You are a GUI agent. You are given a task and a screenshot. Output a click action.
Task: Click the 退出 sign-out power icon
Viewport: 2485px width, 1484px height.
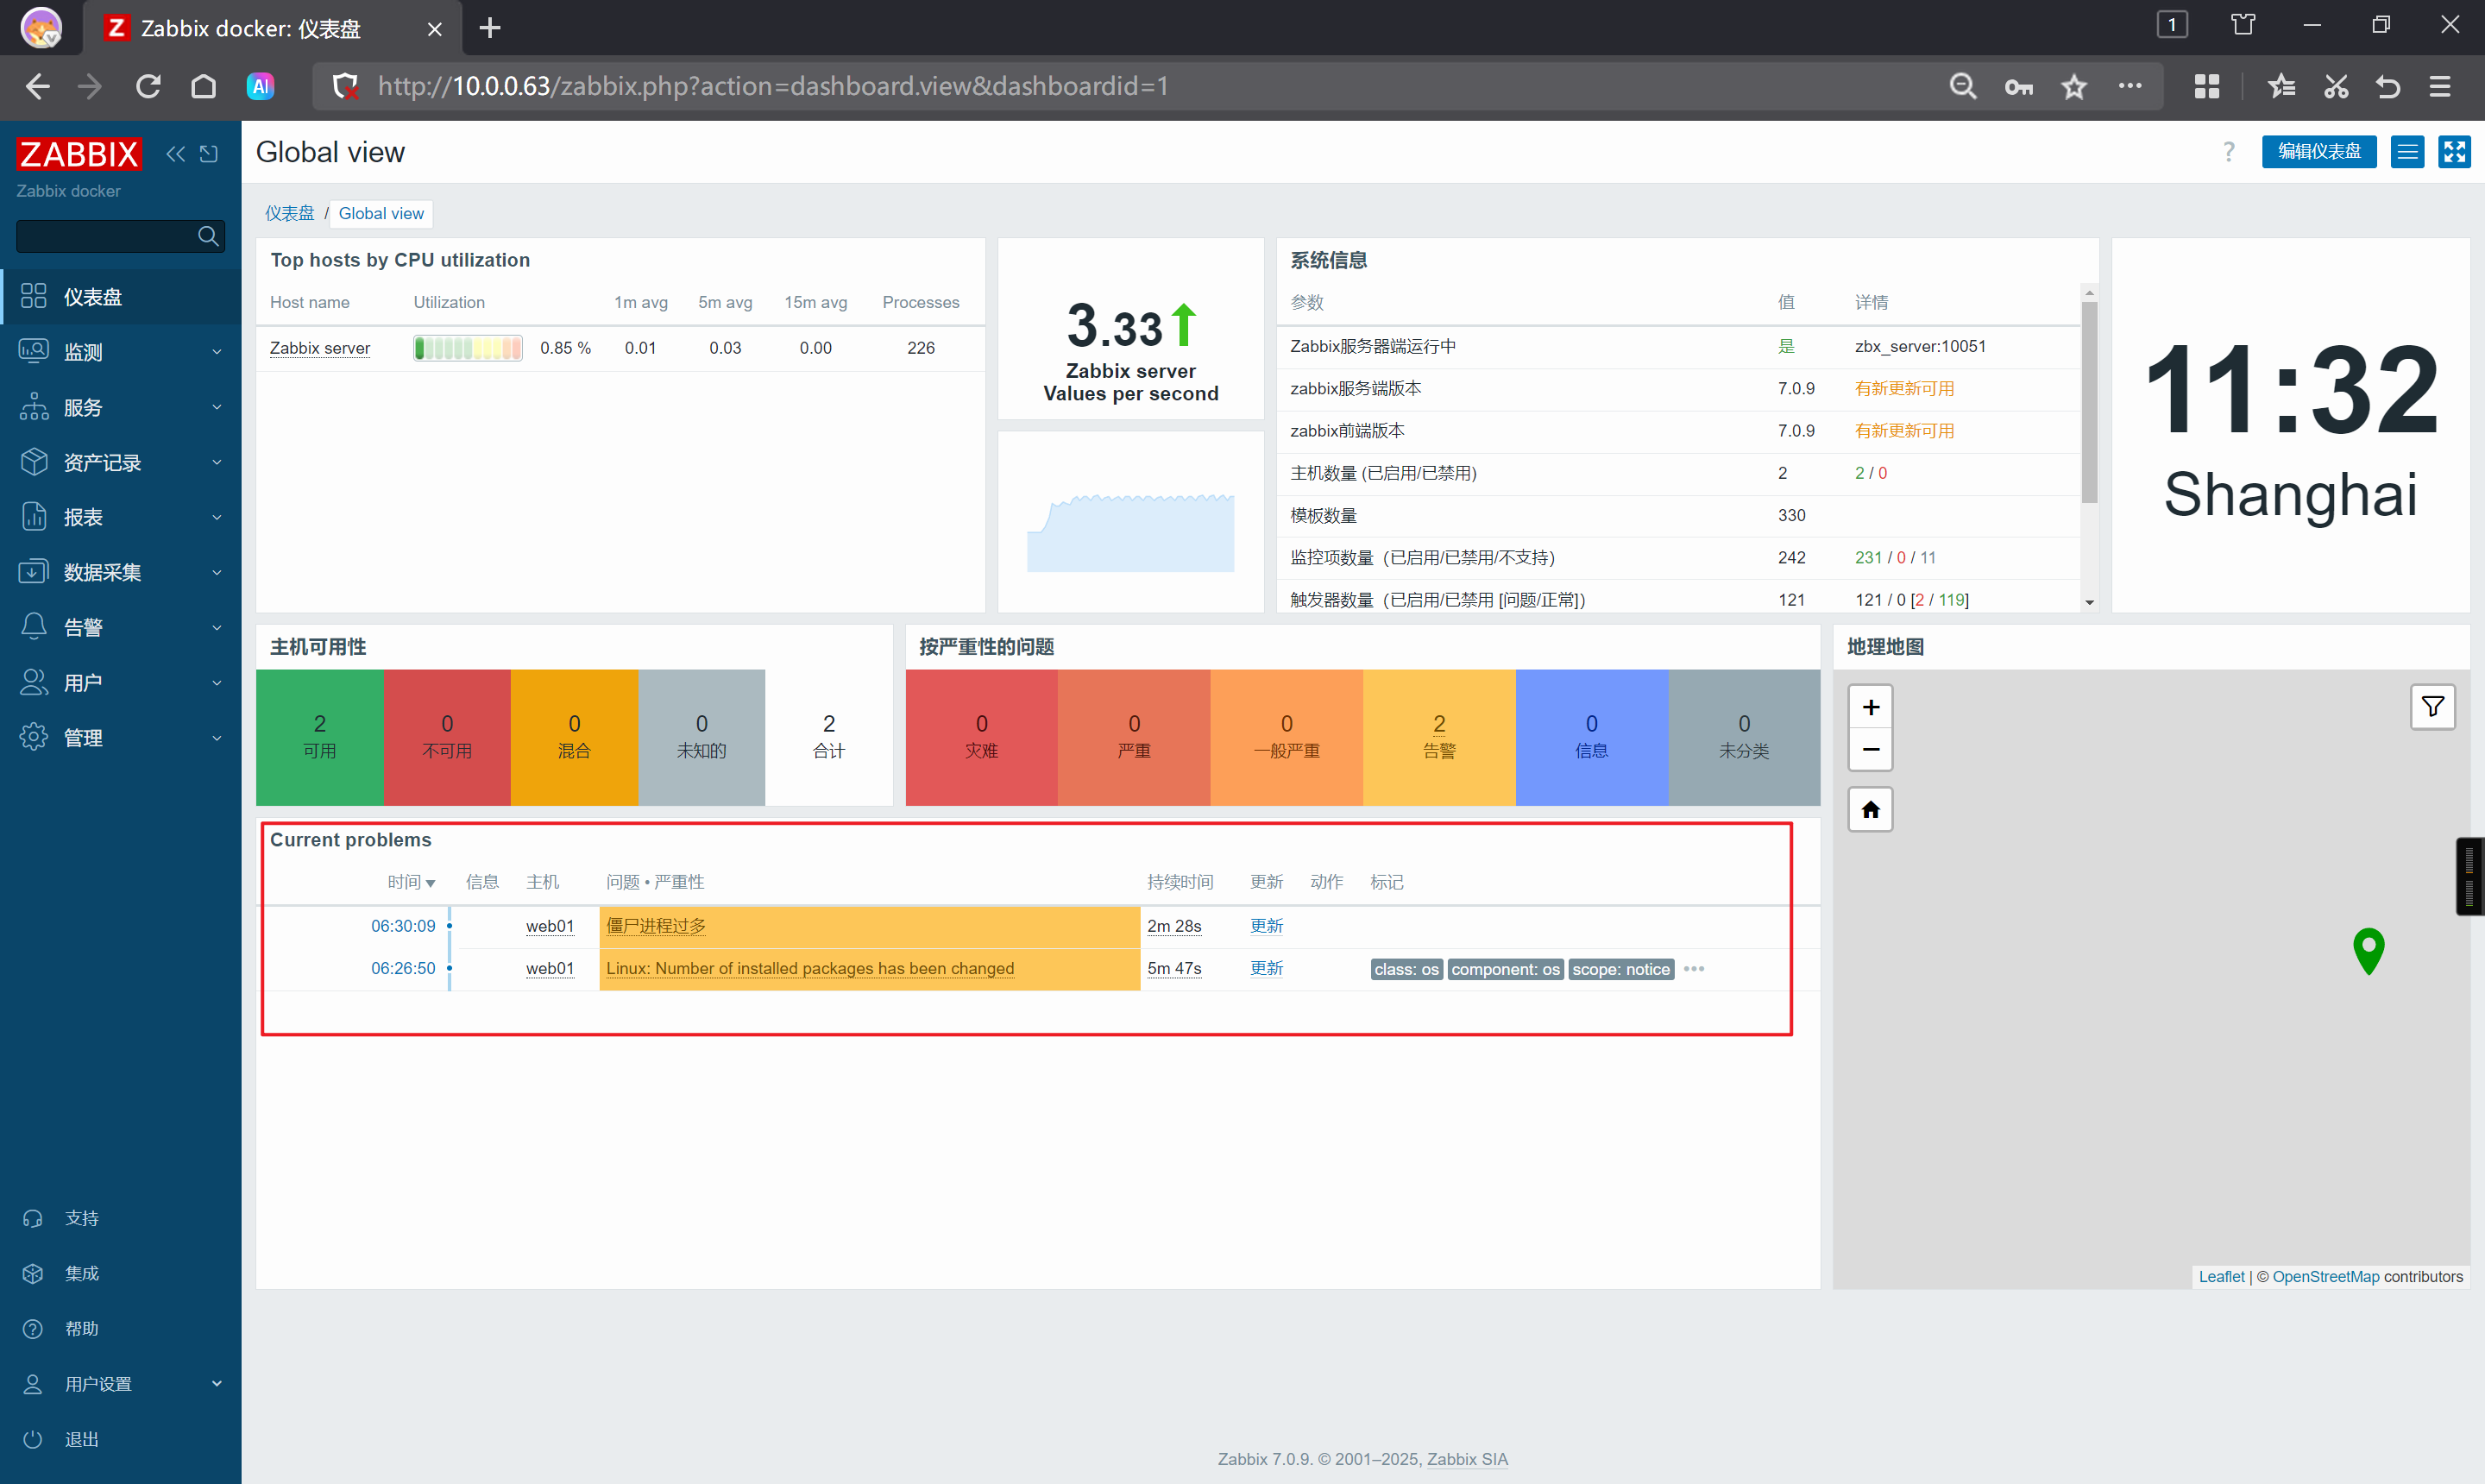33,1440
